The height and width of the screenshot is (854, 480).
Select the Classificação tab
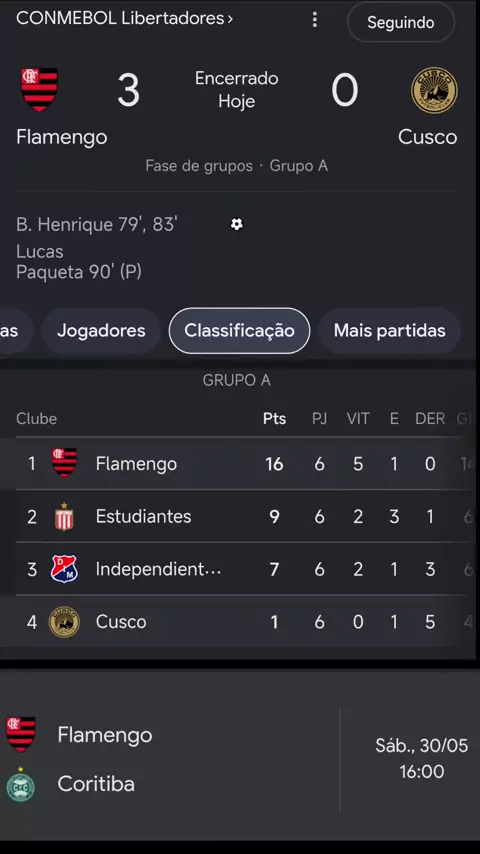[239, 331]
